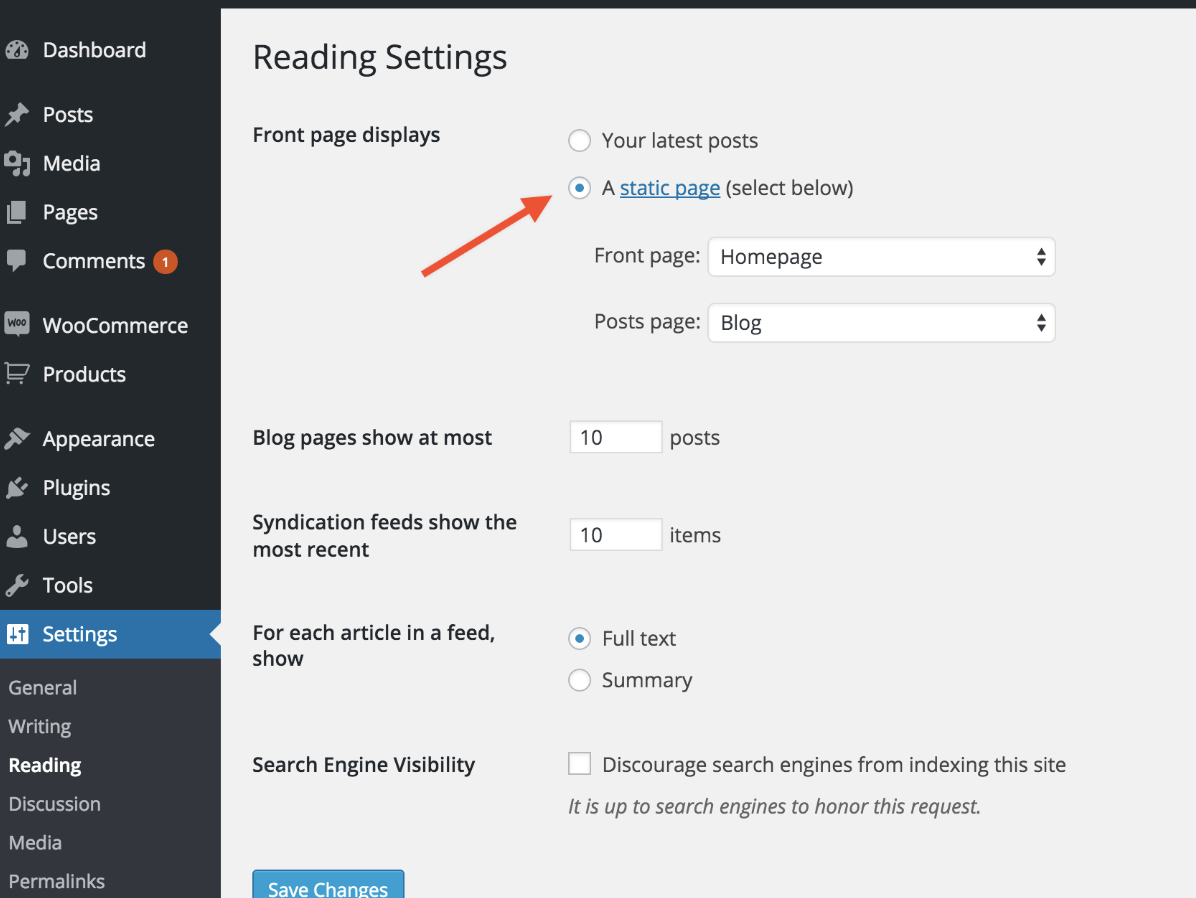Click the Appearance paintbrush icon

pos(17,439)
